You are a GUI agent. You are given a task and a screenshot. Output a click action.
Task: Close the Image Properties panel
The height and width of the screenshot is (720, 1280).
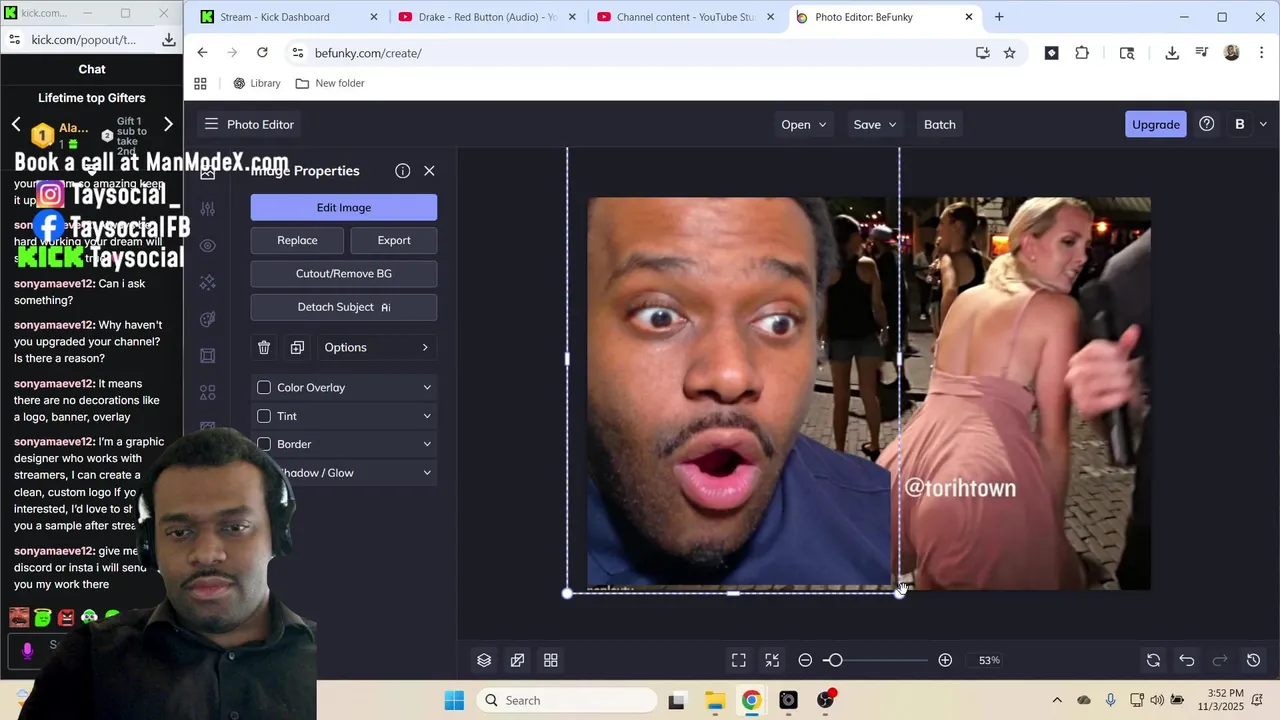[x=429, y=171]
